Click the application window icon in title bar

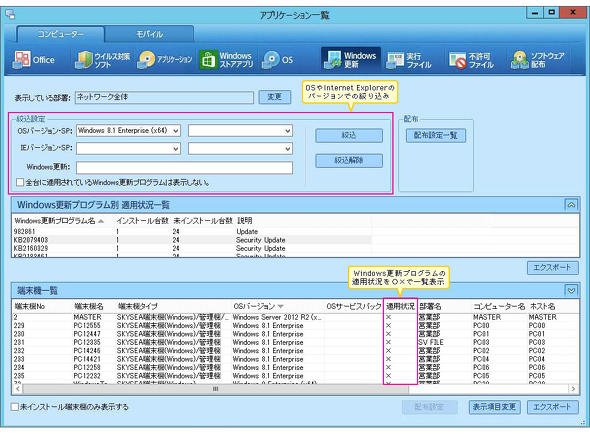tap(10, 14)
